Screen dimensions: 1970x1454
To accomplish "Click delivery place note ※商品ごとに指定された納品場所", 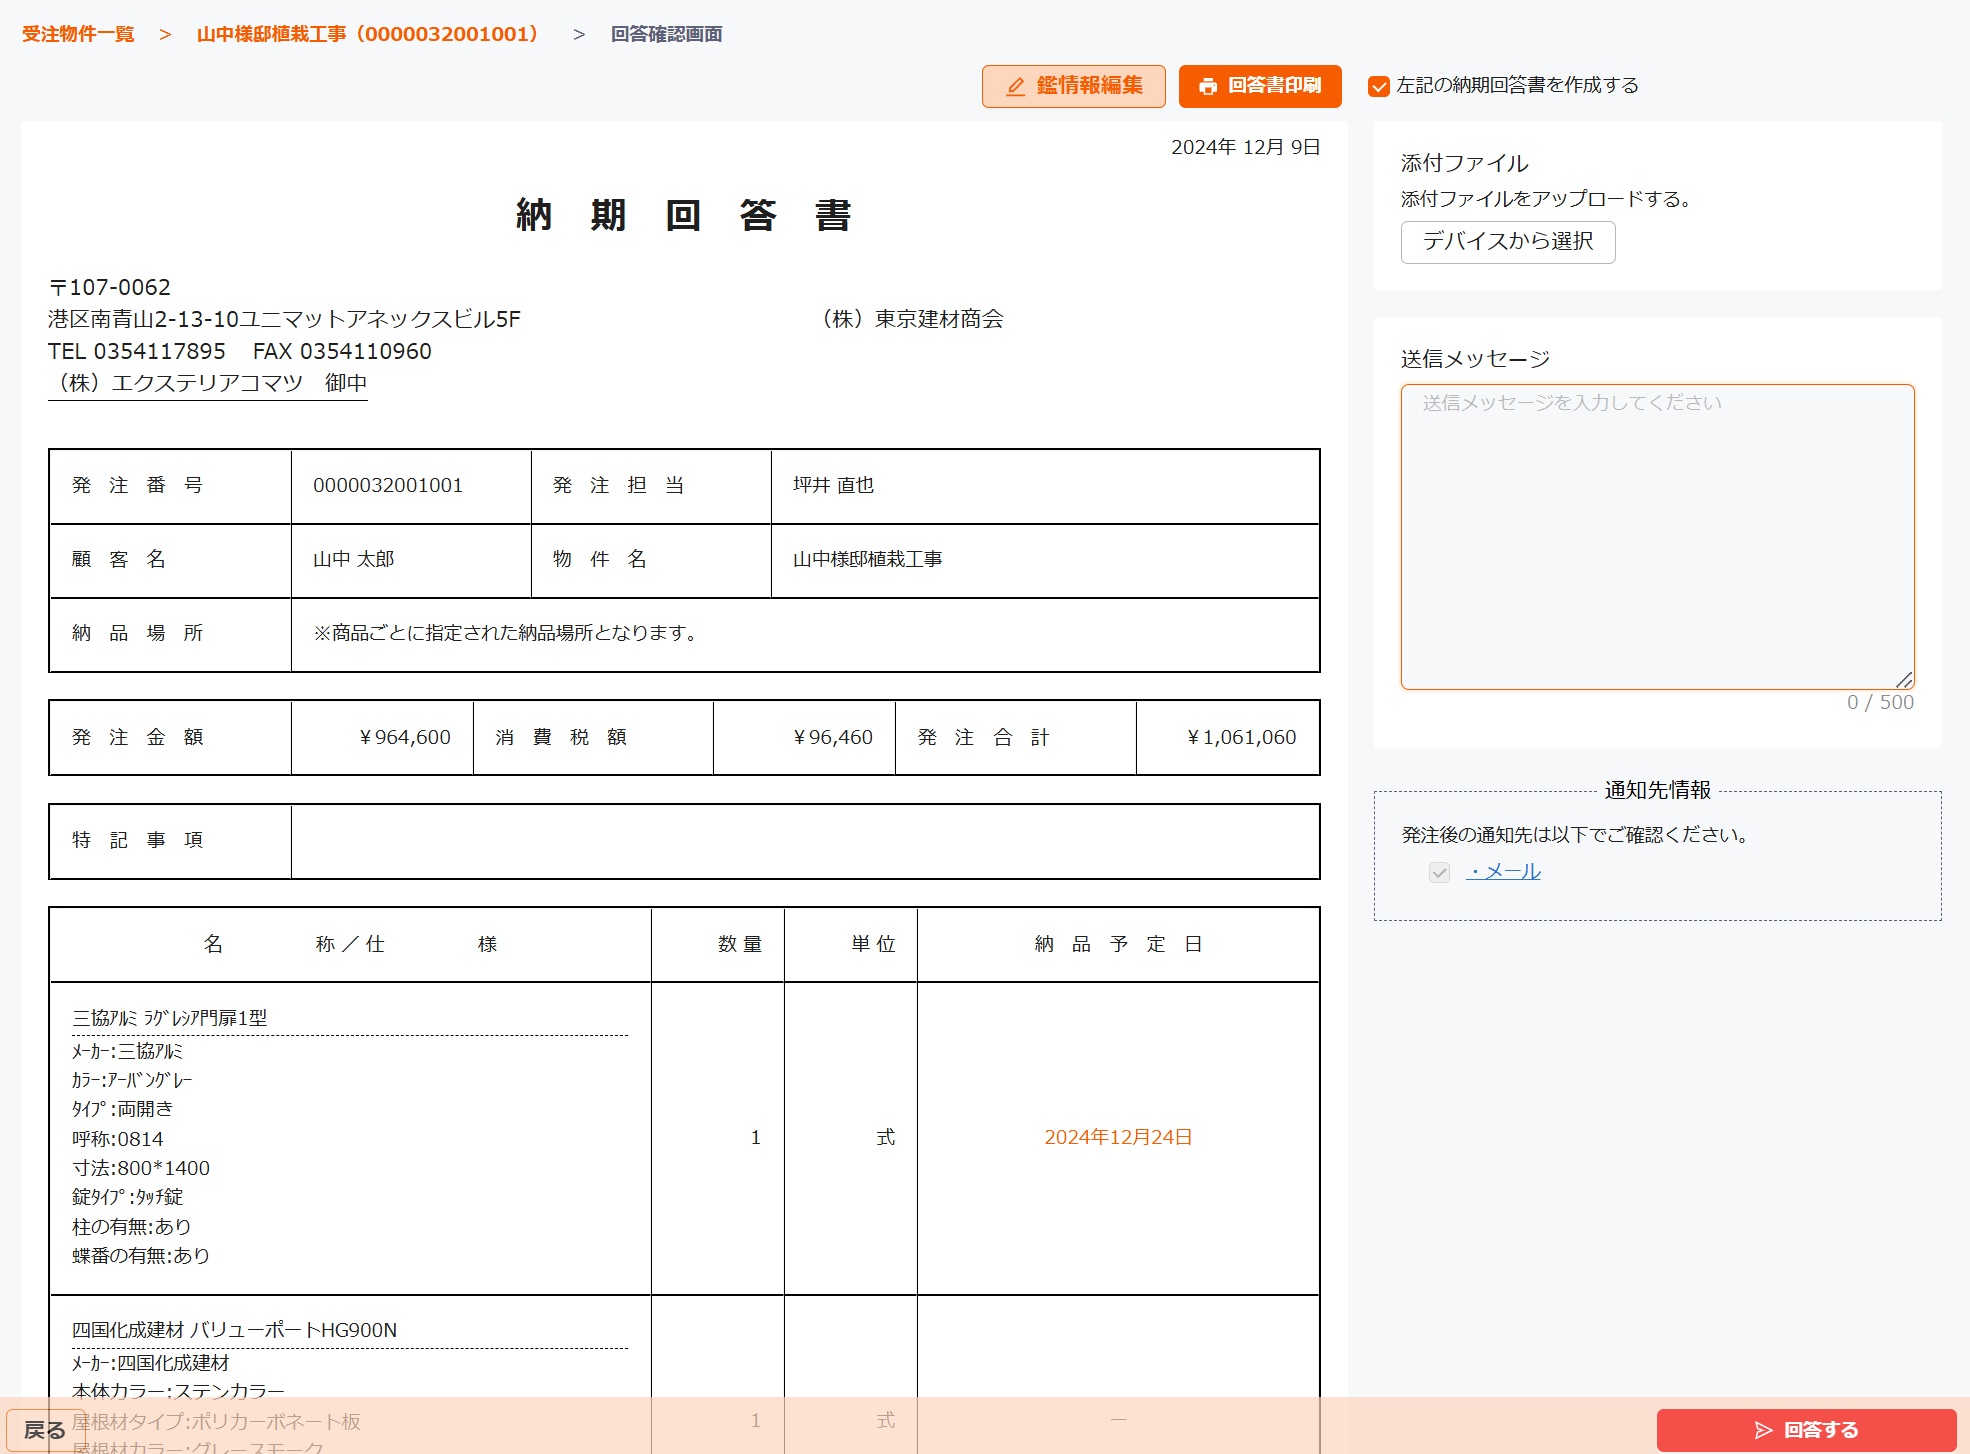I will (x=506, y=634).
